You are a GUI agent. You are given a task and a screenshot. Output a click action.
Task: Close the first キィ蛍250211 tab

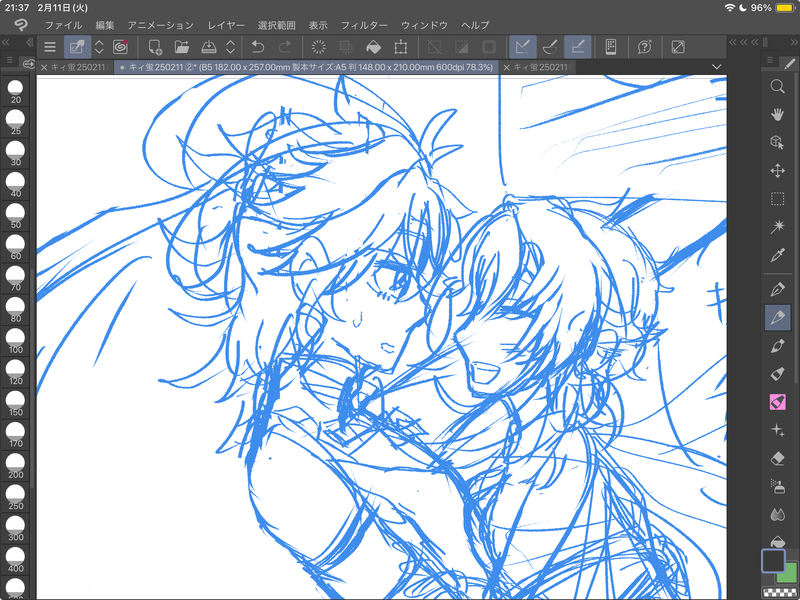pos(44,67)
